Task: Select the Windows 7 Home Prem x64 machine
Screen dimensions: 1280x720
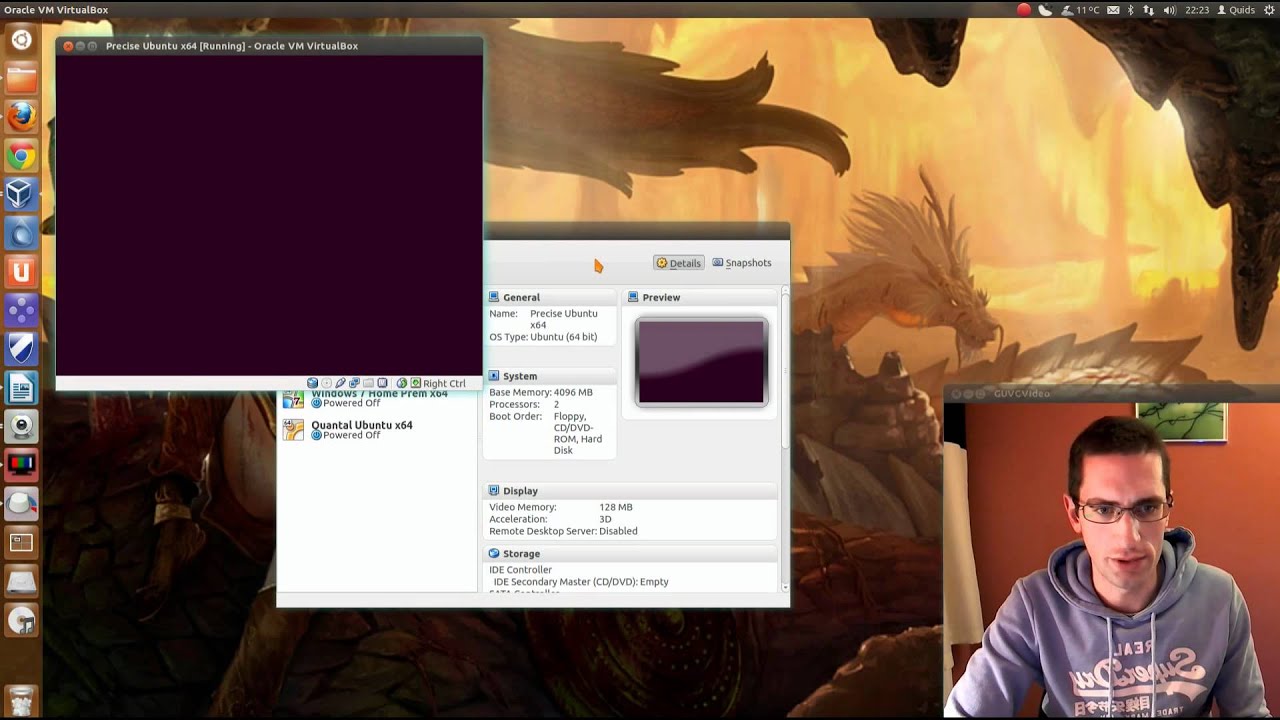Action: 378,398
